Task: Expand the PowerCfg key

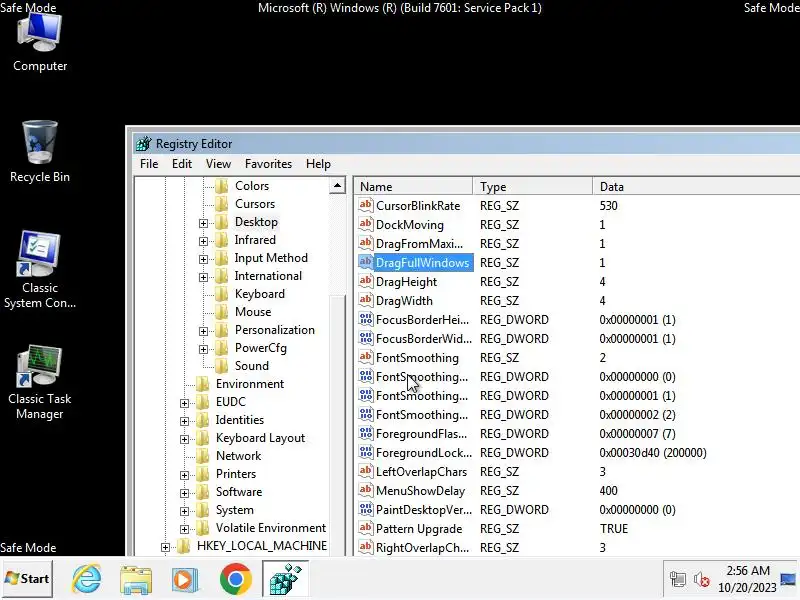Action: pyautogui.click(x=203, y=349)
